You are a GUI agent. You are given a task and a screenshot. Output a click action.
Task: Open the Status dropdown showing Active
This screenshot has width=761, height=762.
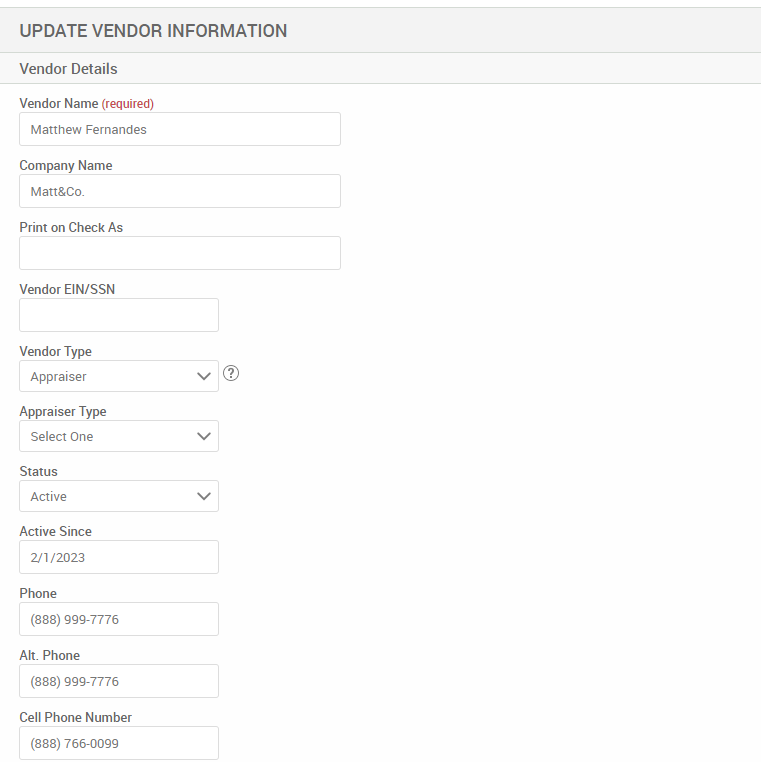coord(119,496)
